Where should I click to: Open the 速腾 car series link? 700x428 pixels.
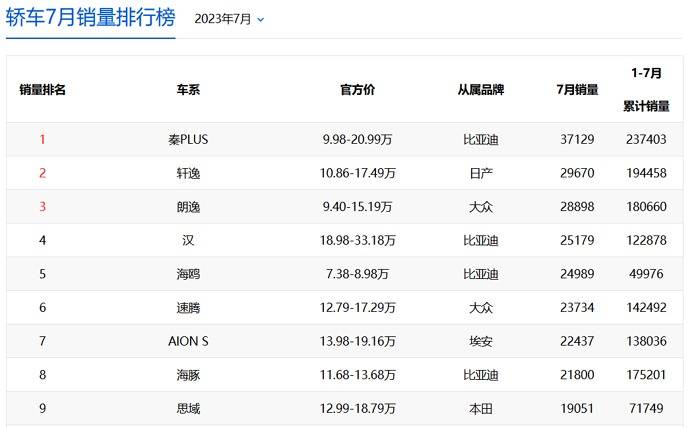pos(188,307)
